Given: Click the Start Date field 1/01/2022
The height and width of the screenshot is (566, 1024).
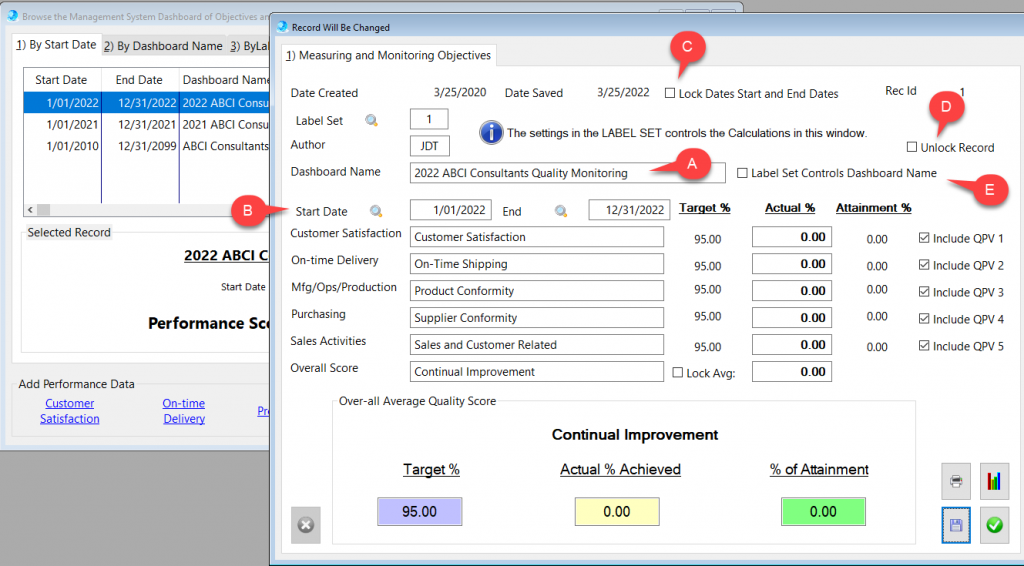Looking at the screenshot, I should pyautogui.click(x=451, y=210).
